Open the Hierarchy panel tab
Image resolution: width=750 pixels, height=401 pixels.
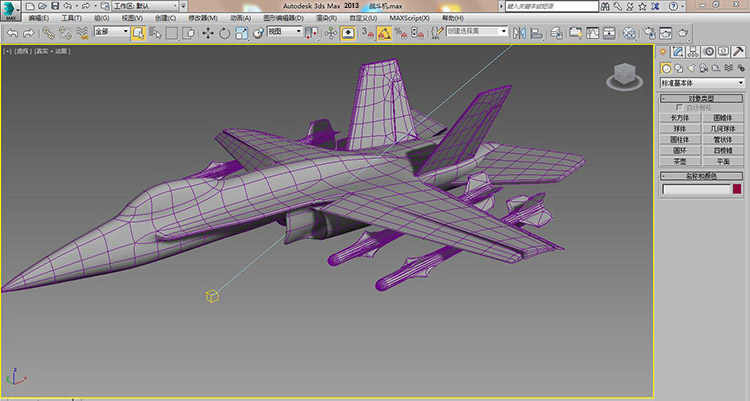[693, 51]
